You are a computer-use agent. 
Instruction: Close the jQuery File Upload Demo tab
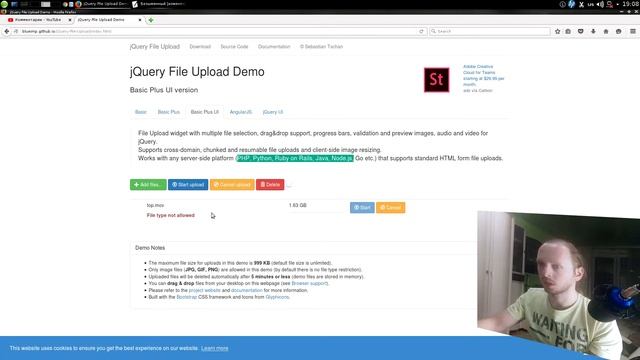point(140,20)
